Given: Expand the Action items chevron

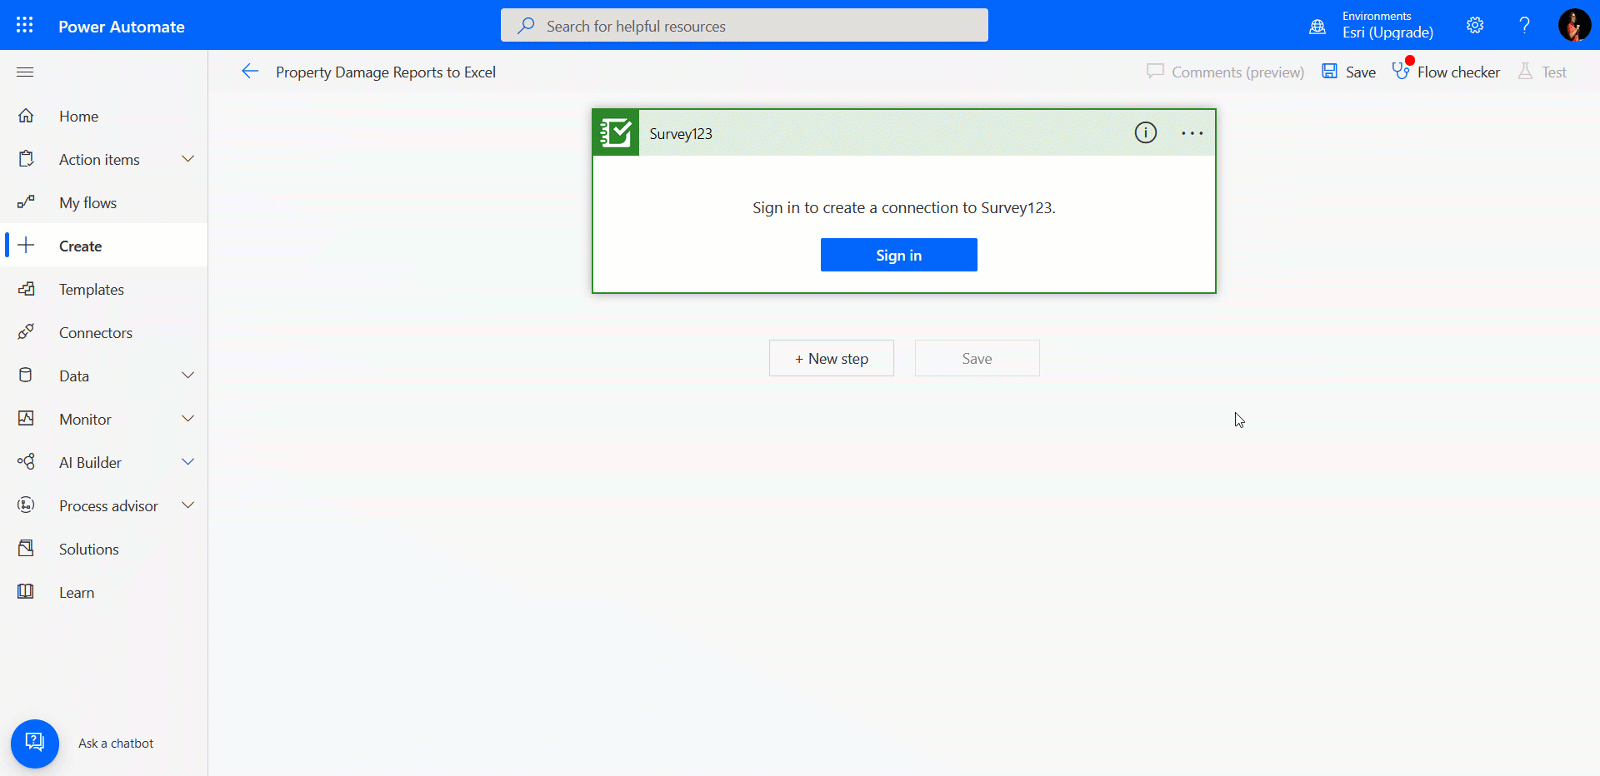Looking at the screenshot, I should pos(187,159).
